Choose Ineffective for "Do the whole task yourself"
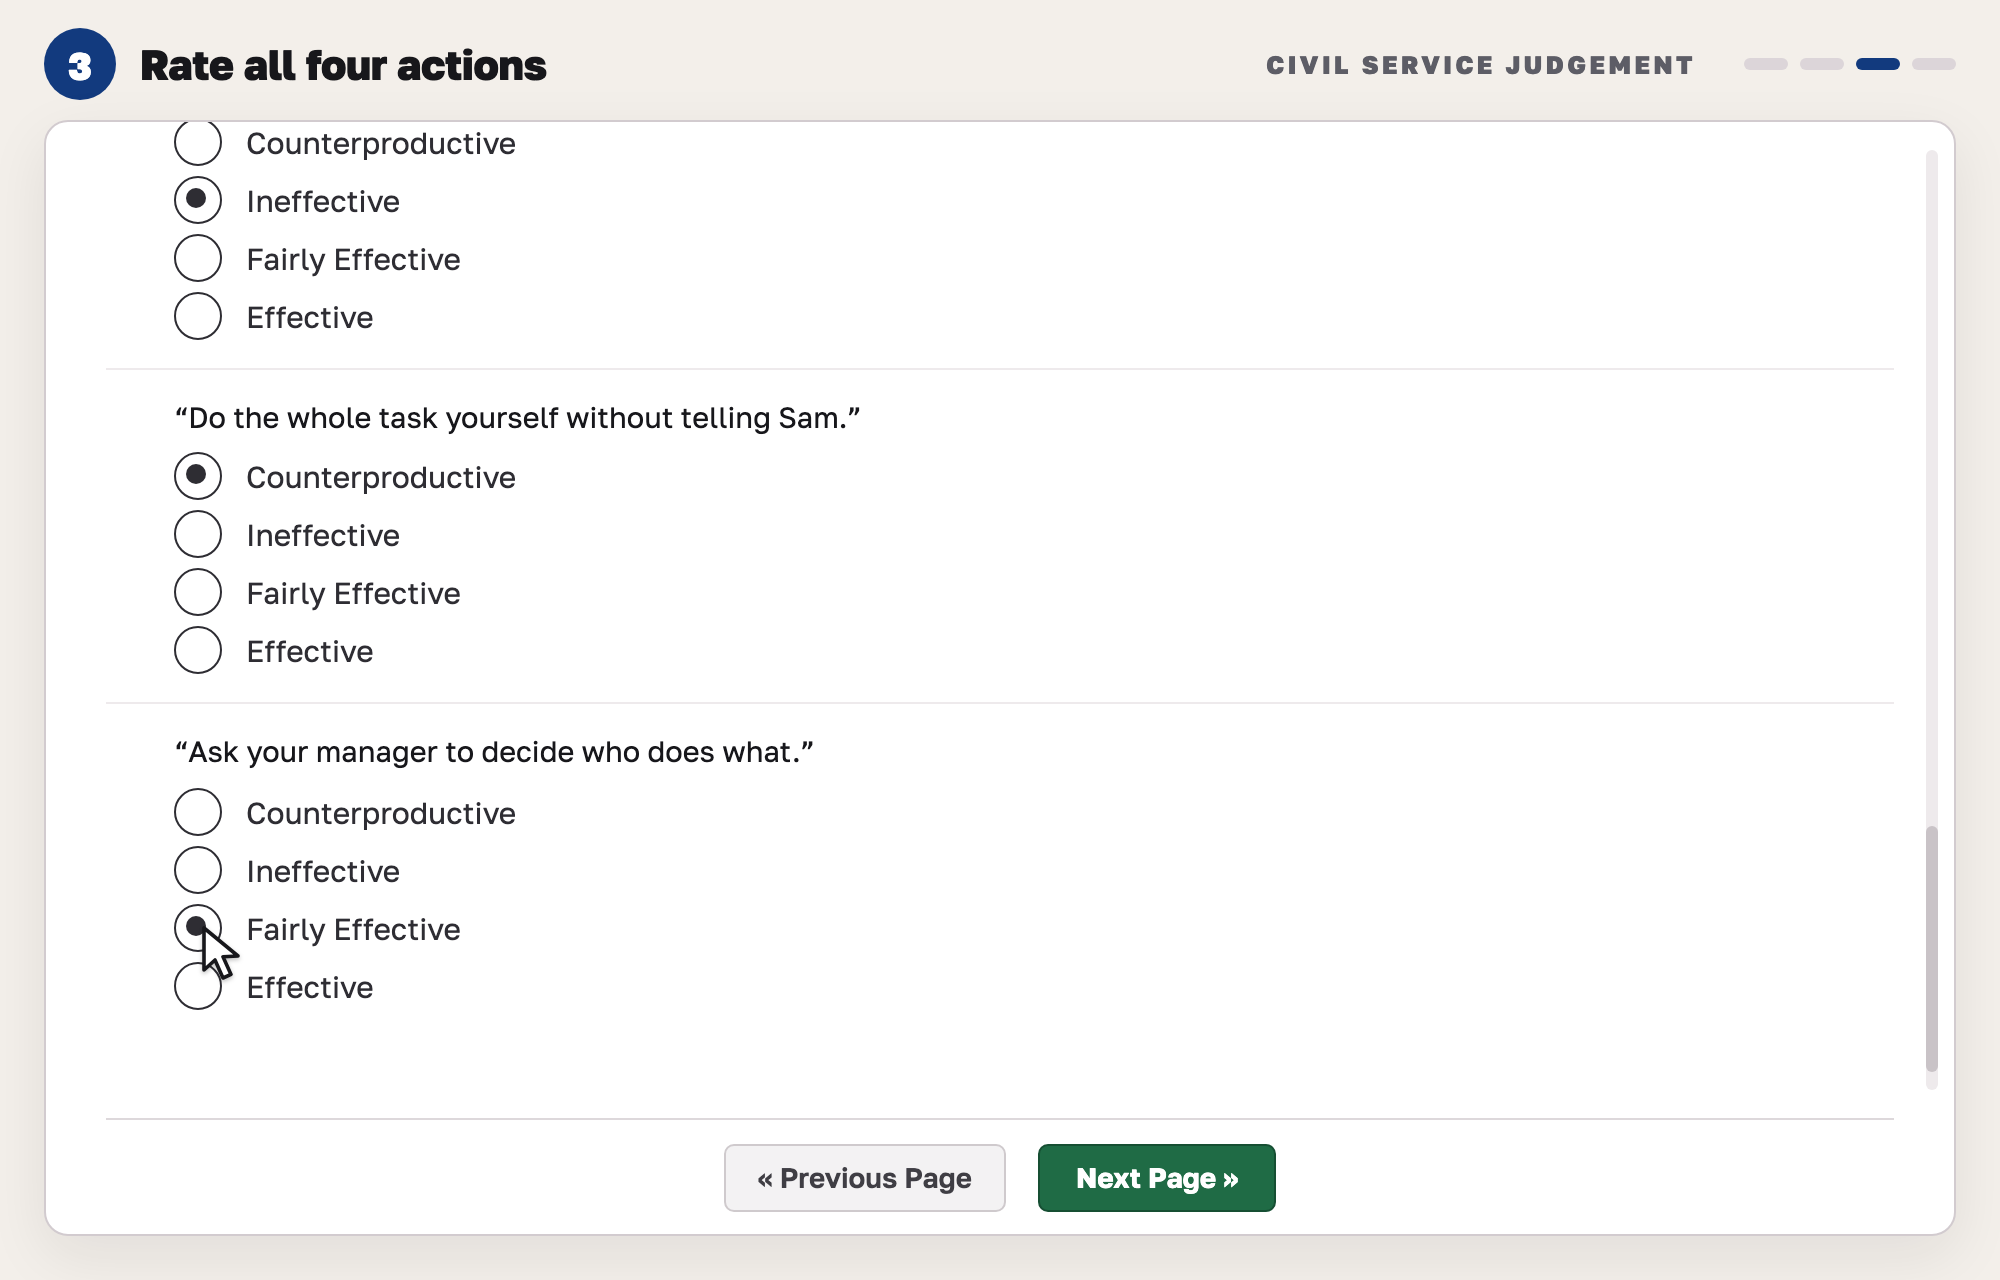The height and width of the screenshot is (1280, 2000). 198,535
